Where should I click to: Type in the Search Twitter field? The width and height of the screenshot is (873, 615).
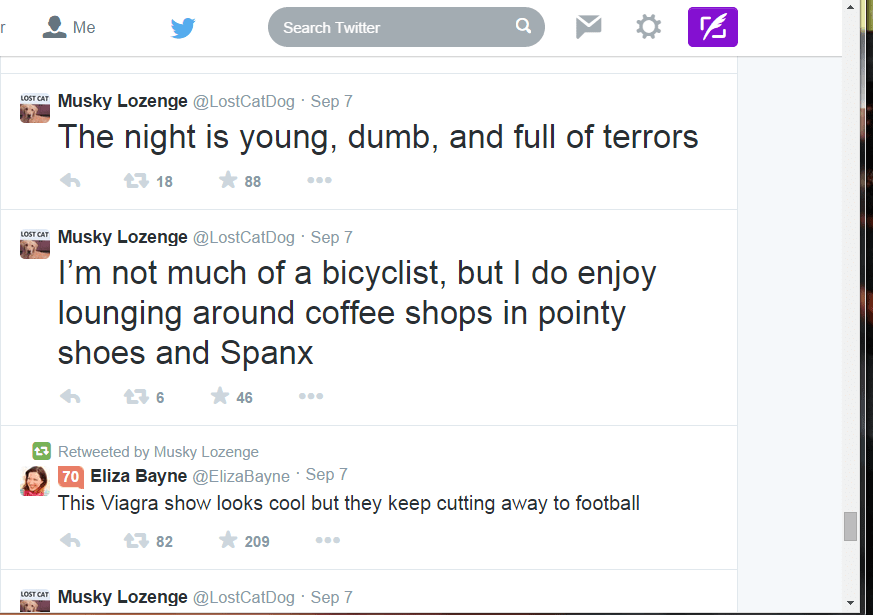pos(395,28)
